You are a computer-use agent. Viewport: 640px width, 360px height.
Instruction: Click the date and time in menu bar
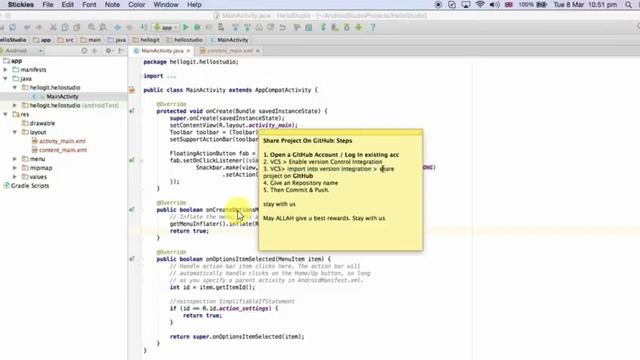[585, 4]
